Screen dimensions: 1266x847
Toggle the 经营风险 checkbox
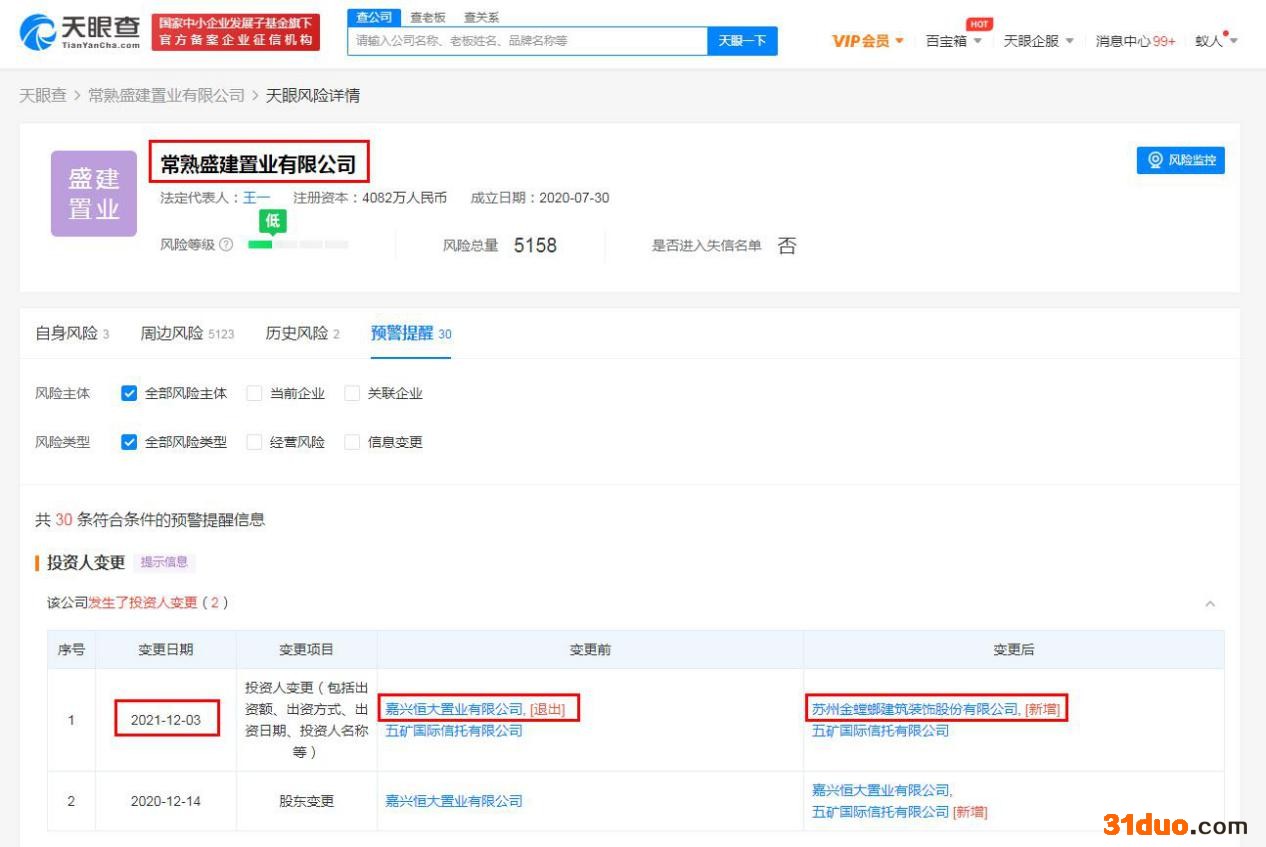click(x=255, y=442)
